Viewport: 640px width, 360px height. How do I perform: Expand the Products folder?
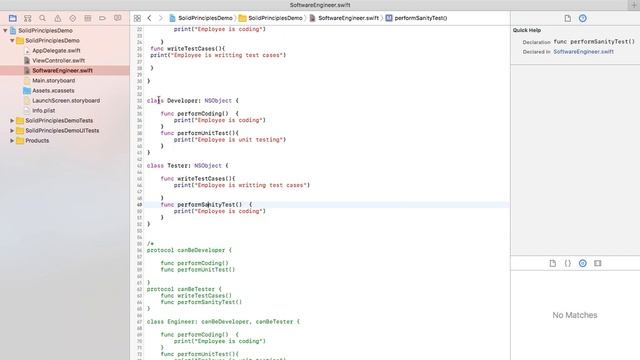(12, 140)
